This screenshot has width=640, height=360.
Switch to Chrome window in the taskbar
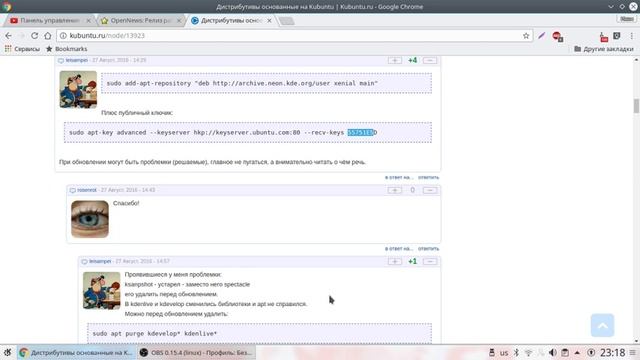[x=76, y=352]
